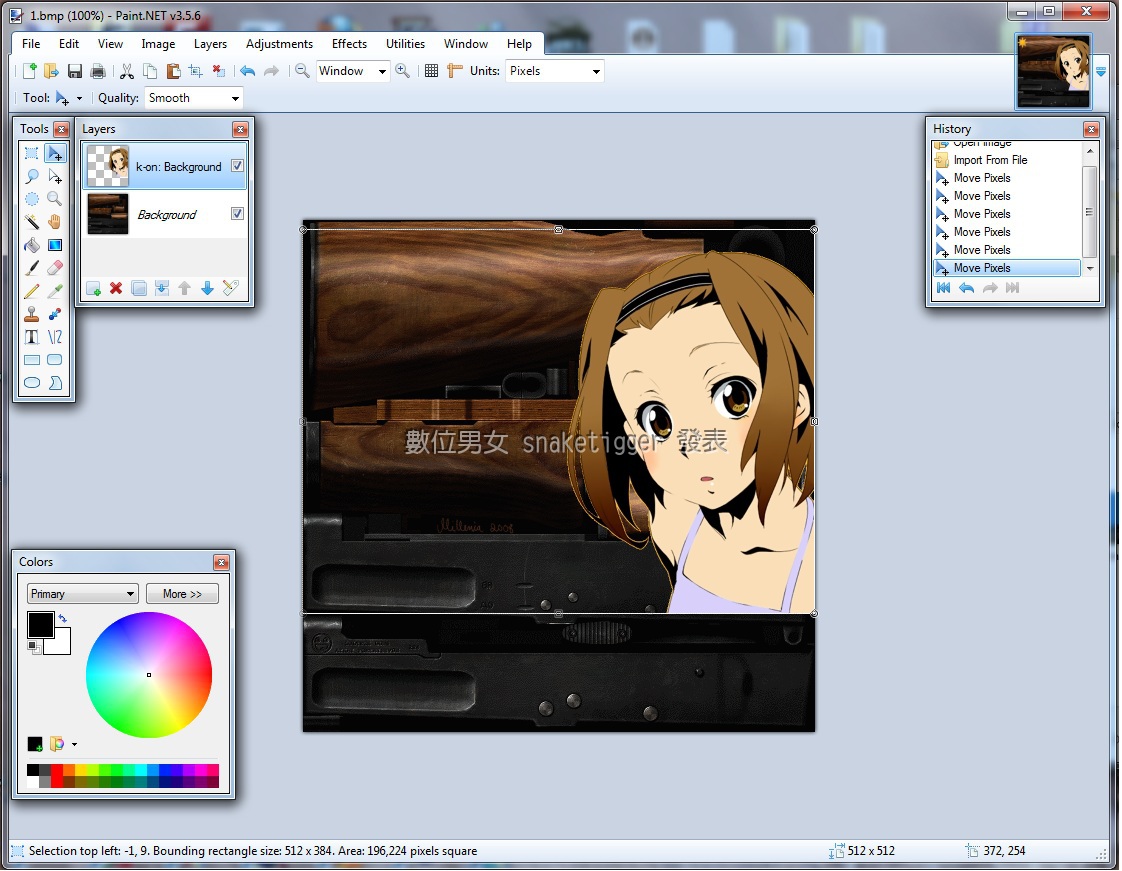Open the Adjustments menu
Image resolution: width=1122 pixels, height=871 pixels.
(279, 44)
